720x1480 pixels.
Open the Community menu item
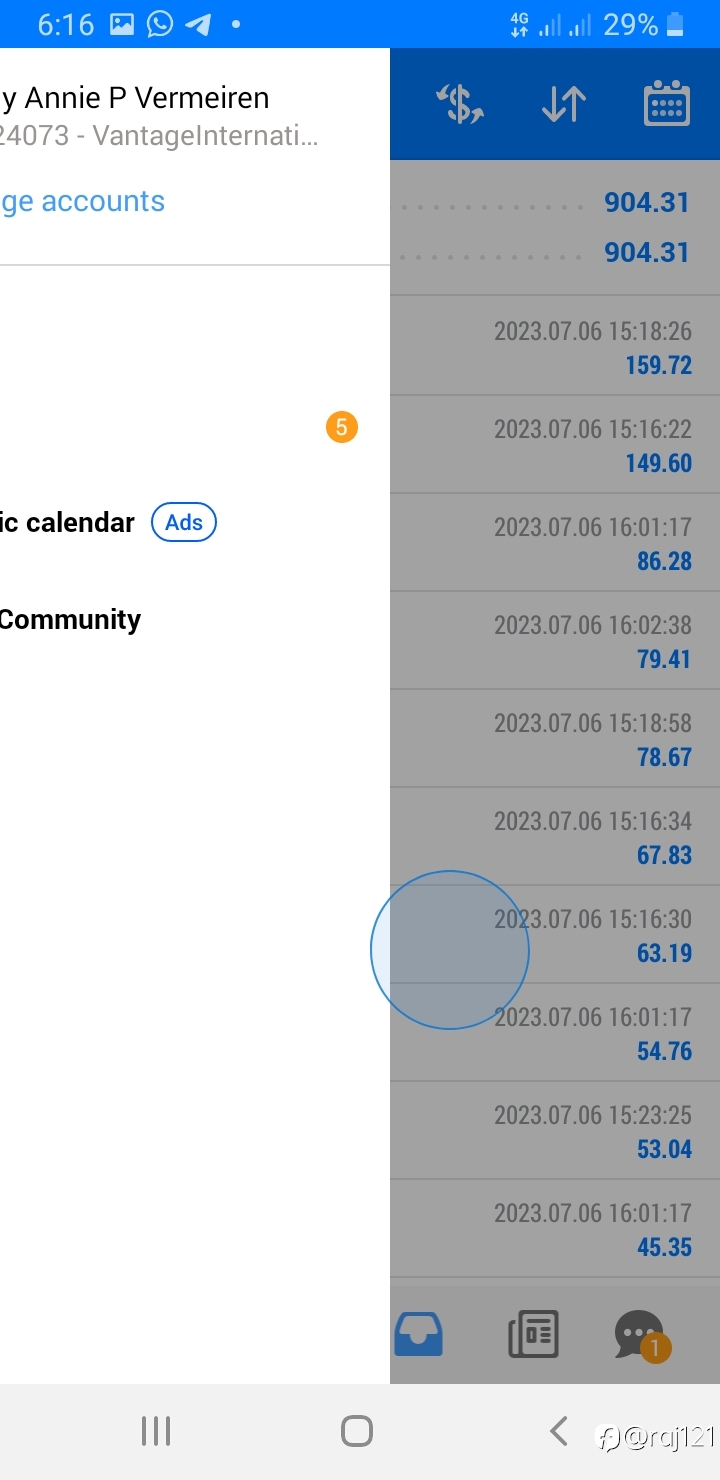(70, 619)
